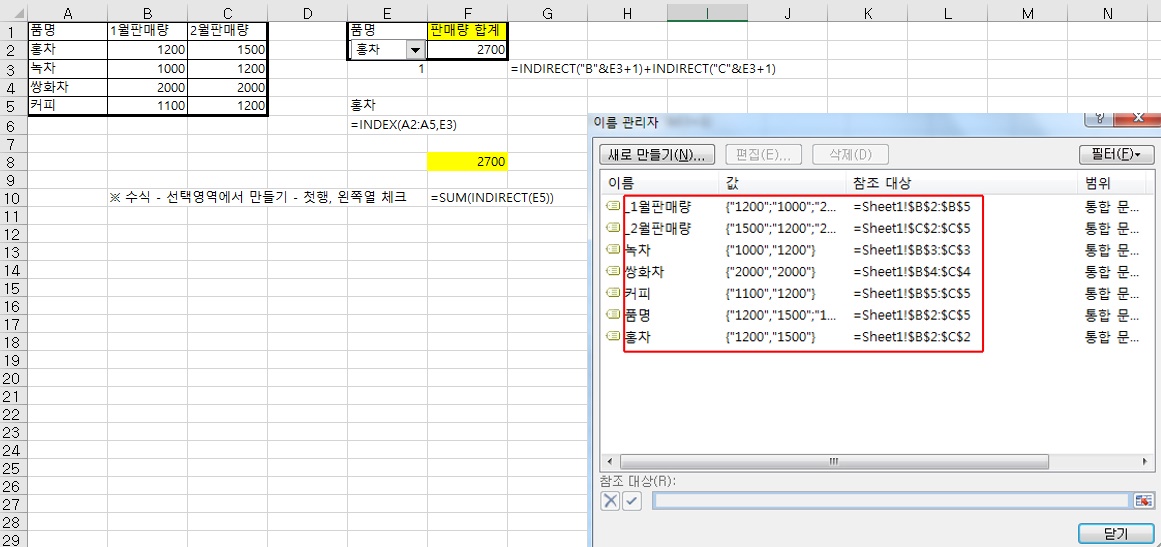Click the cancel X icon under 참조 대상(R)
1161x547 pixels.
(610, 501)
